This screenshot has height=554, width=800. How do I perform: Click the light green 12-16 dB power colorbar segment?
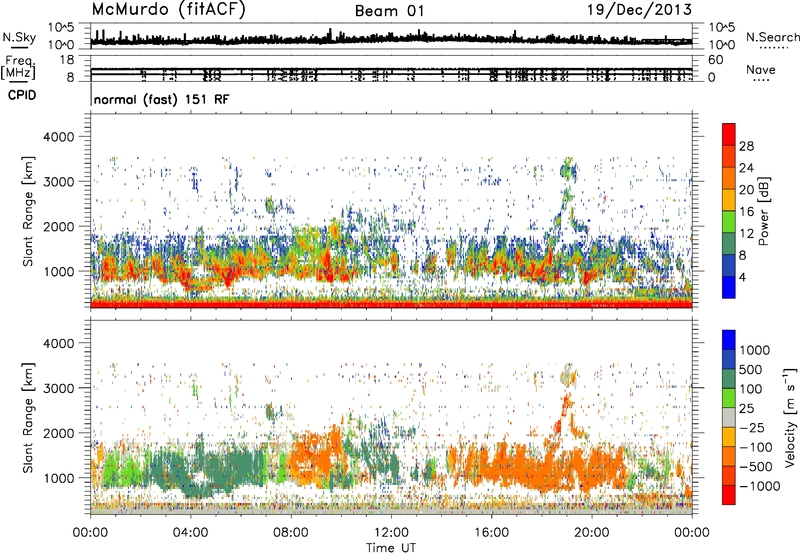pos(729,222)
